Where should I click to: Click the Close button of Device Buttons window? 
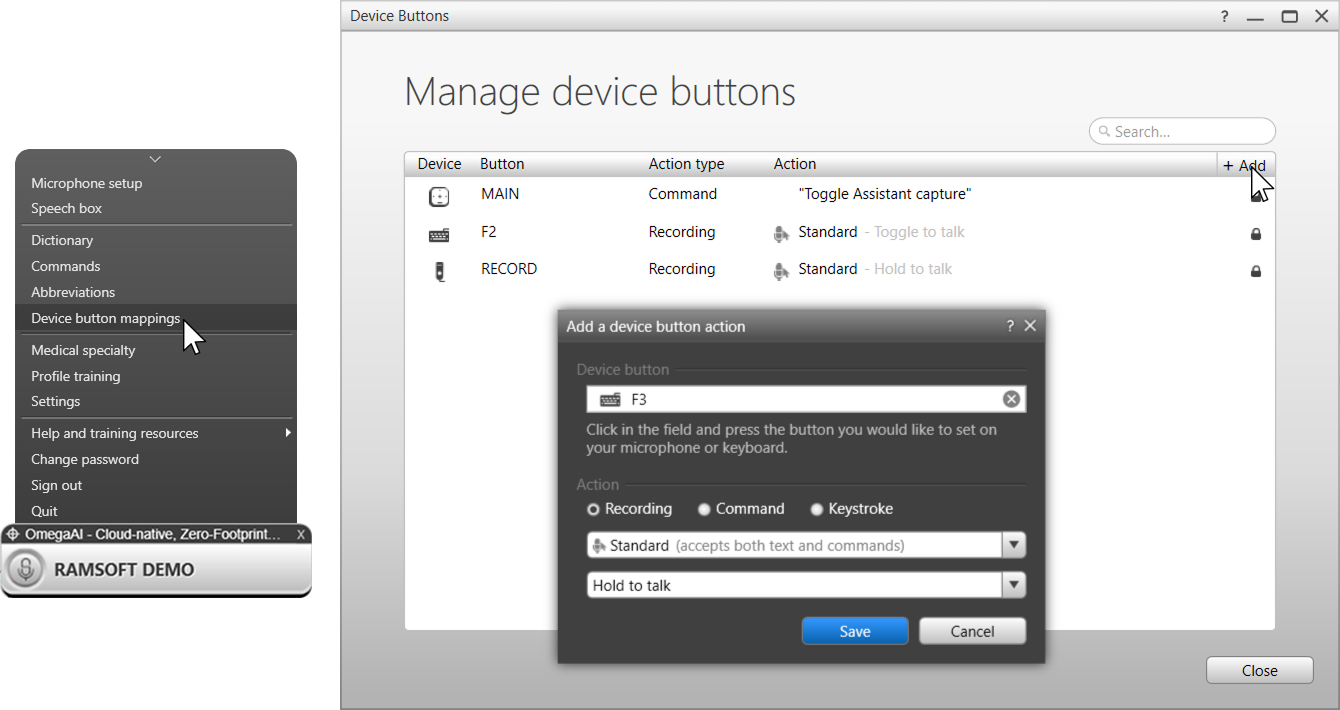[1260, 671]
